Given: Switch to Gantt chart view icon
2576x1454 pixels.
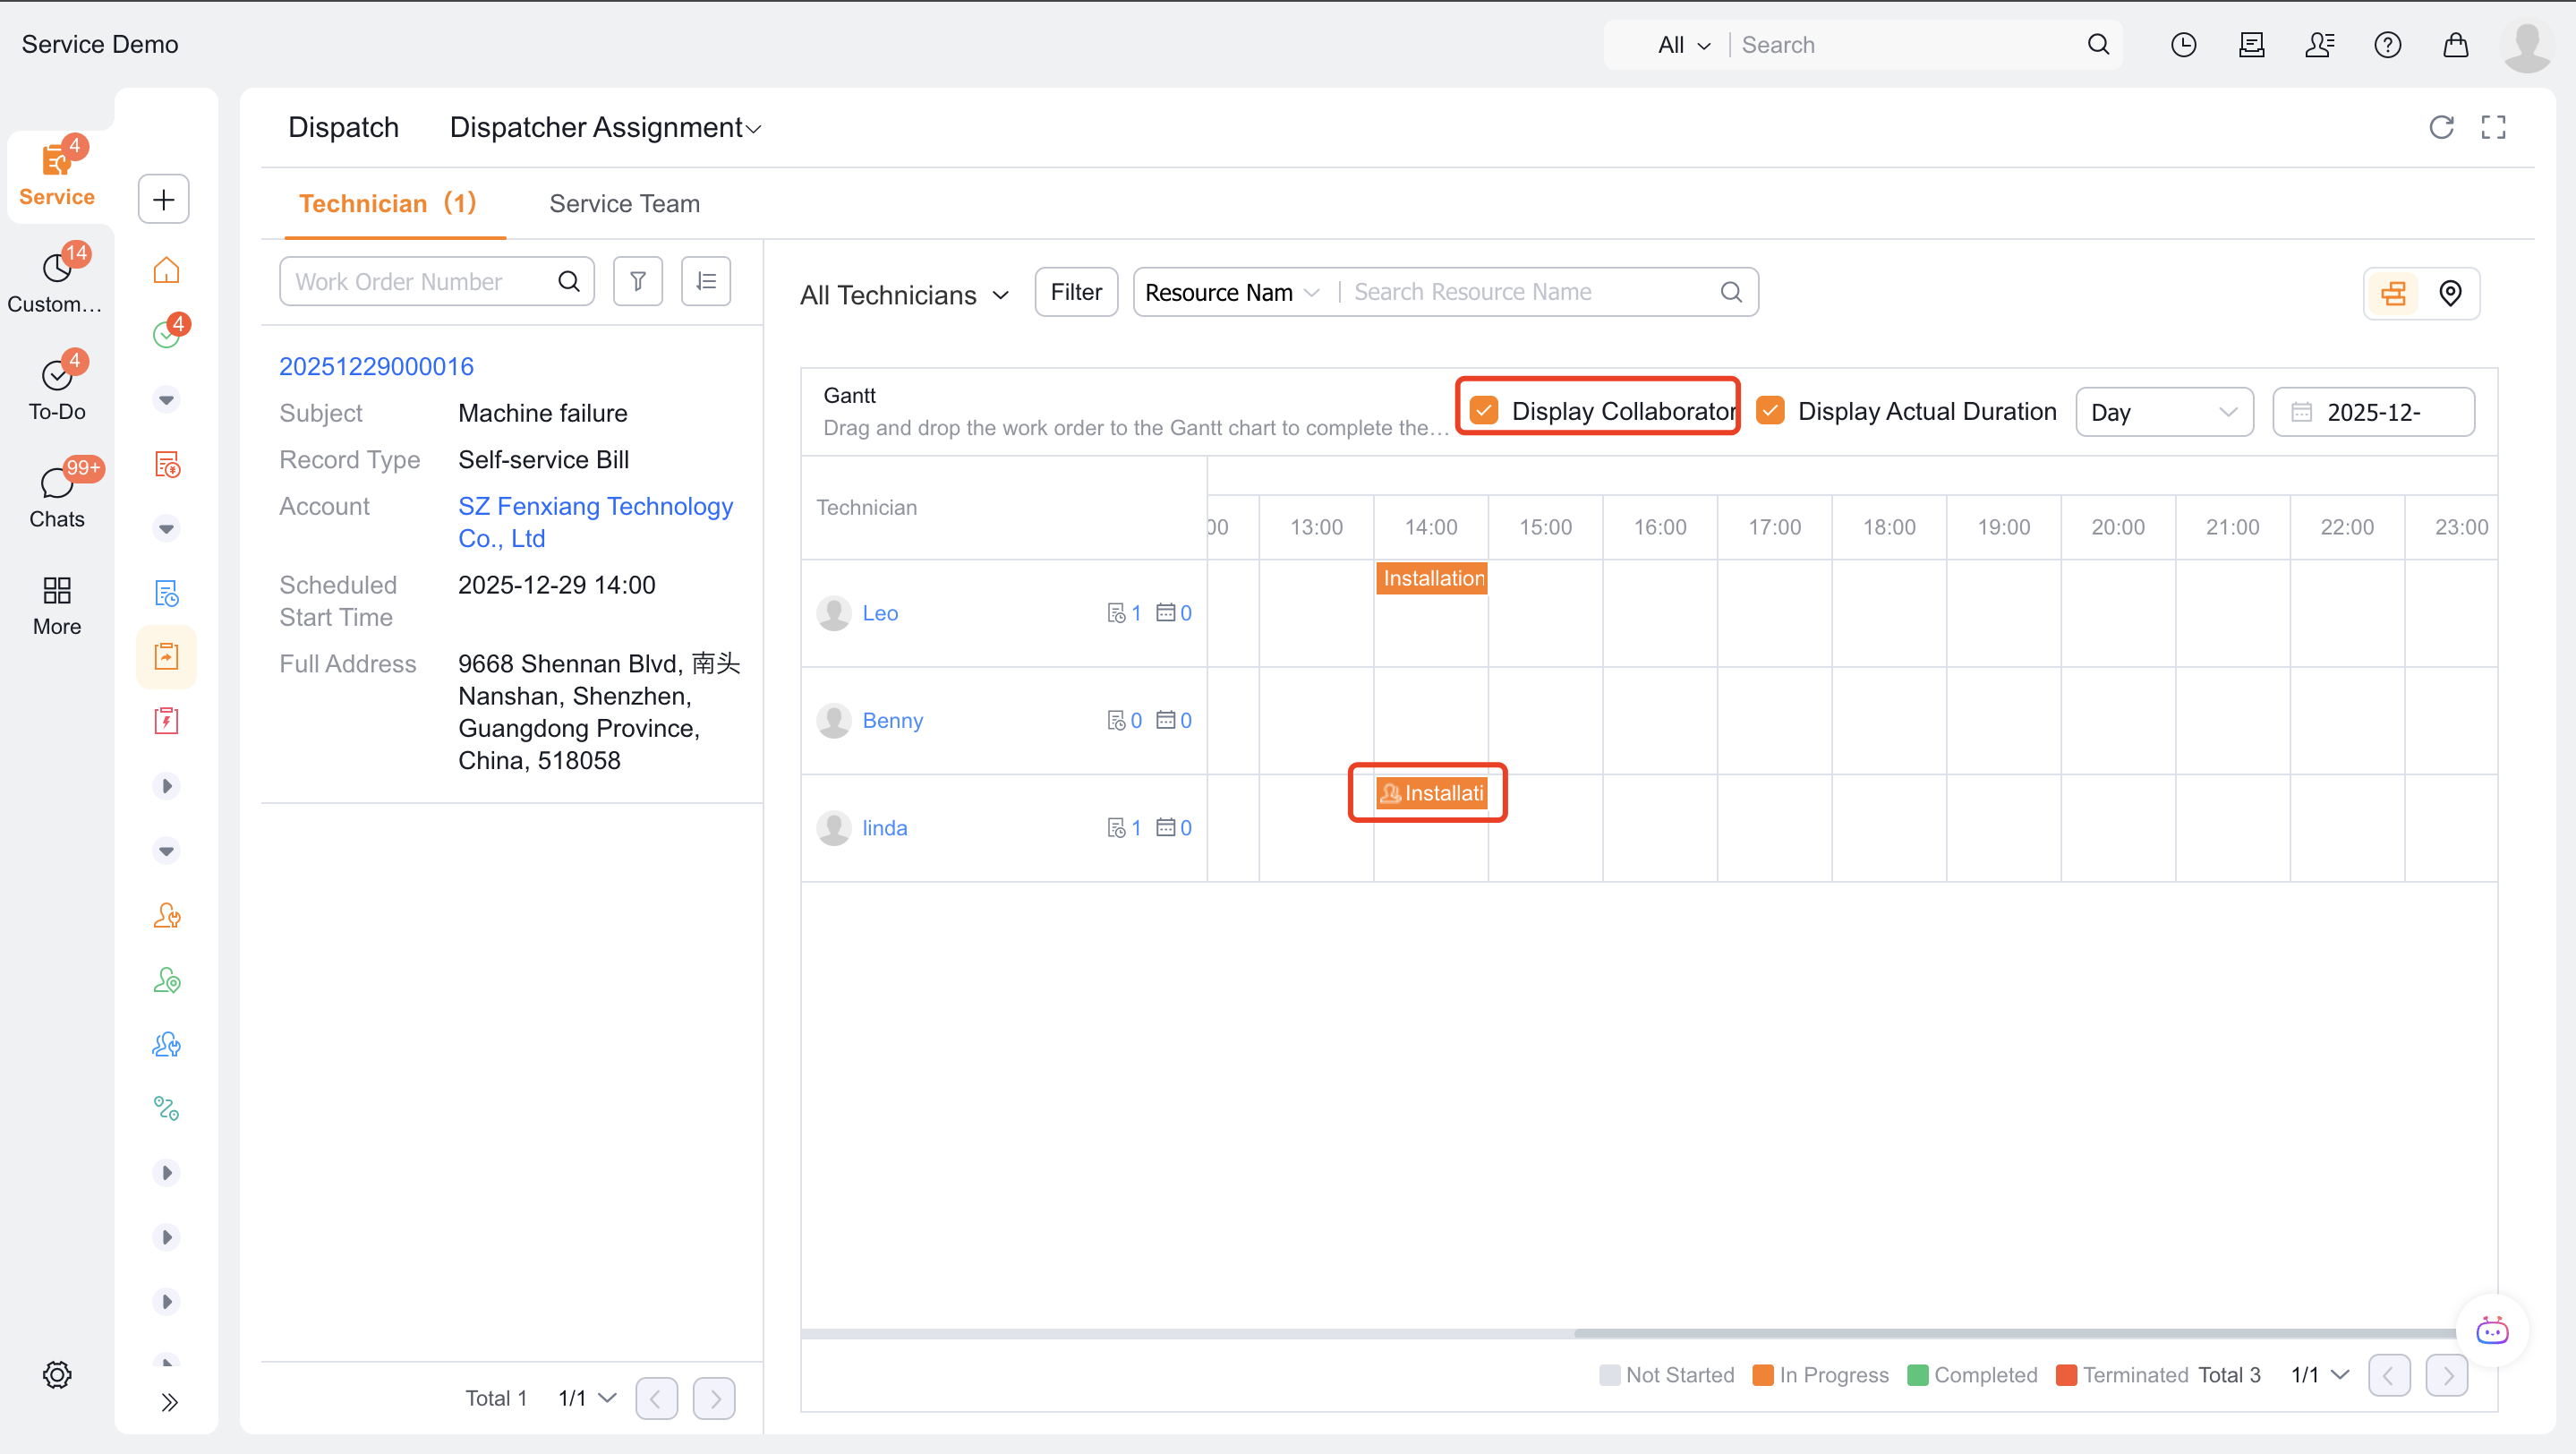Looking at the screenshot, I should point(2393,293).
